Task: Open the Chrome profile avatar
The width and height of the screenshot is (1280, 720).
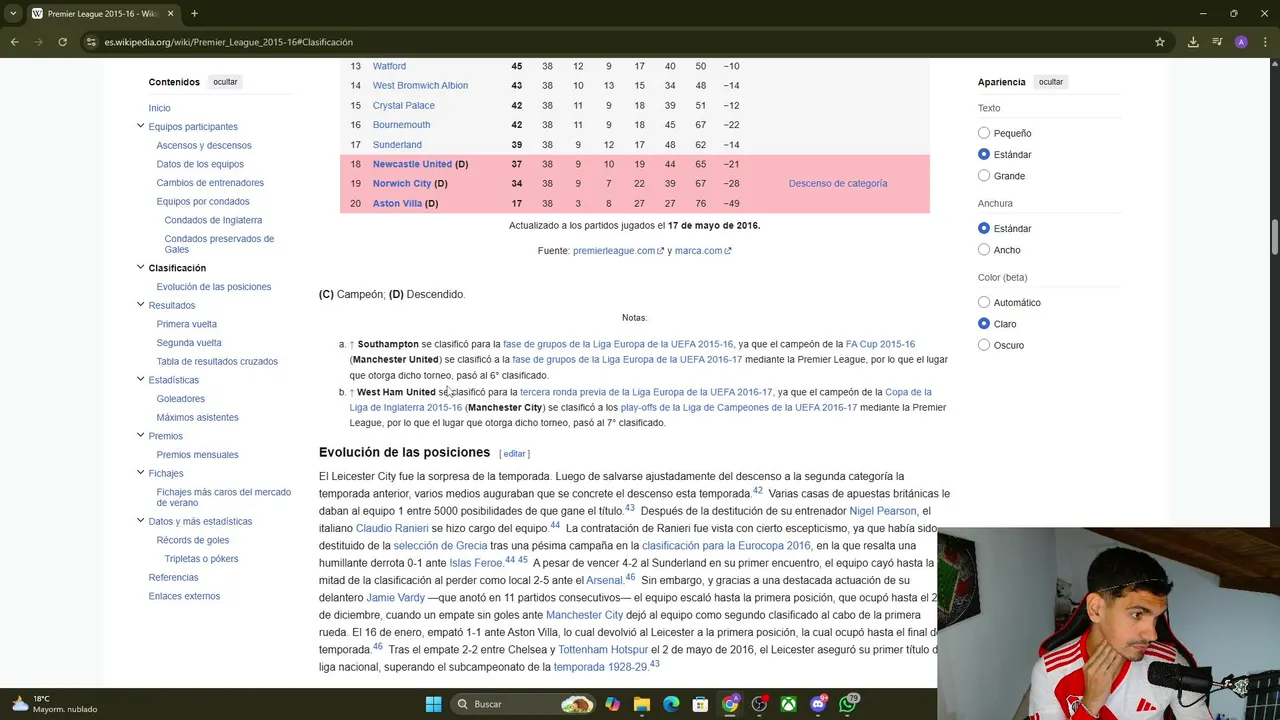Action: coord(1241,42)
